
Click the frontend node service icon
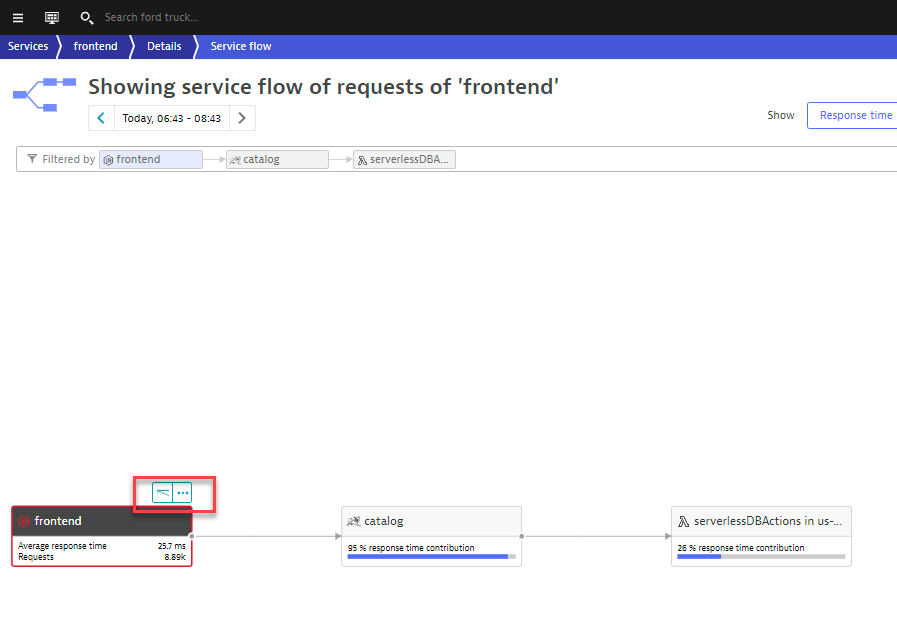pyautogui.click(x=24, y=521)
